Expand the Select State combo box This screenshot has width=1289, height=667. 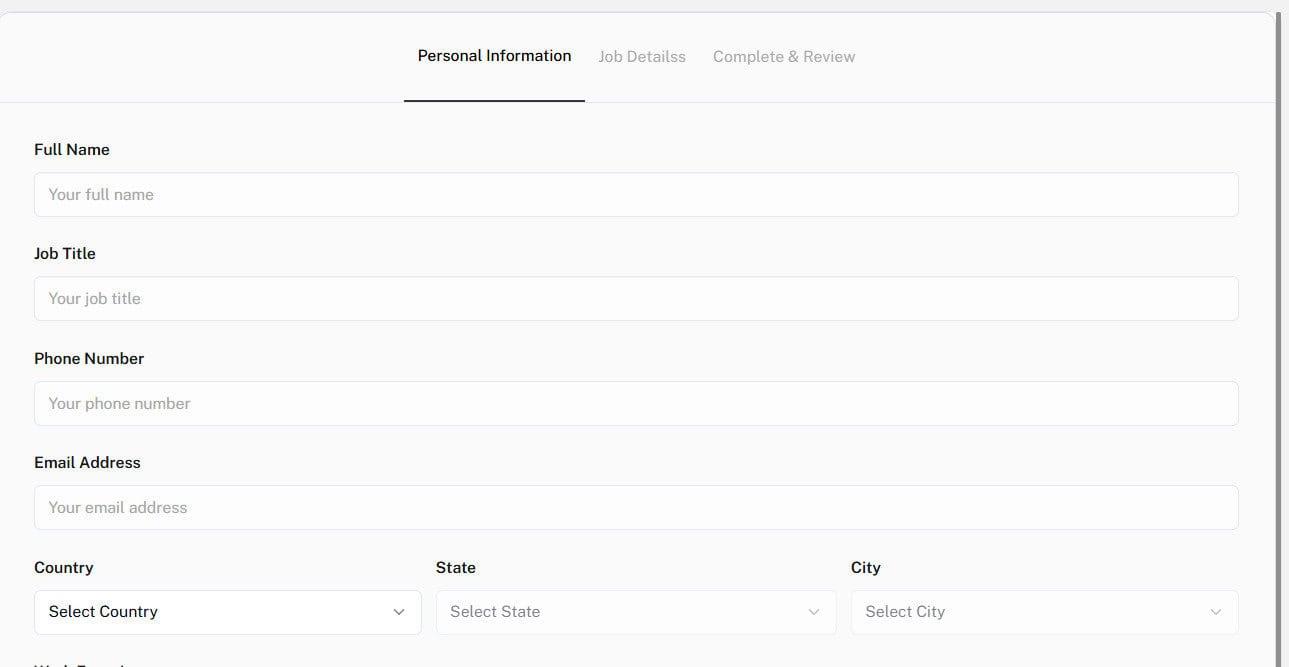pyautogui.click(x=635, y=612)
